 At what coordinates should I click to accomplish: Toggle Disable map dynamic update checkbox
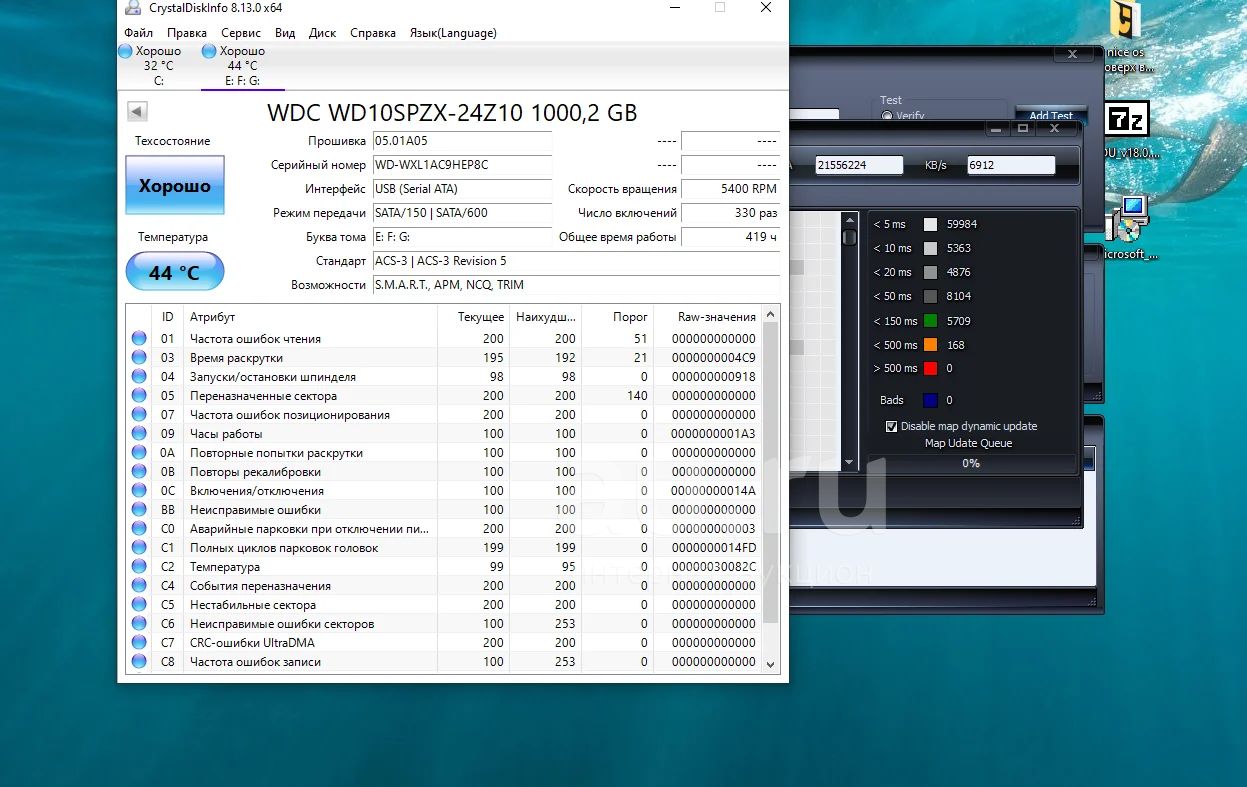pyautogui.click(x=892, y=426)
